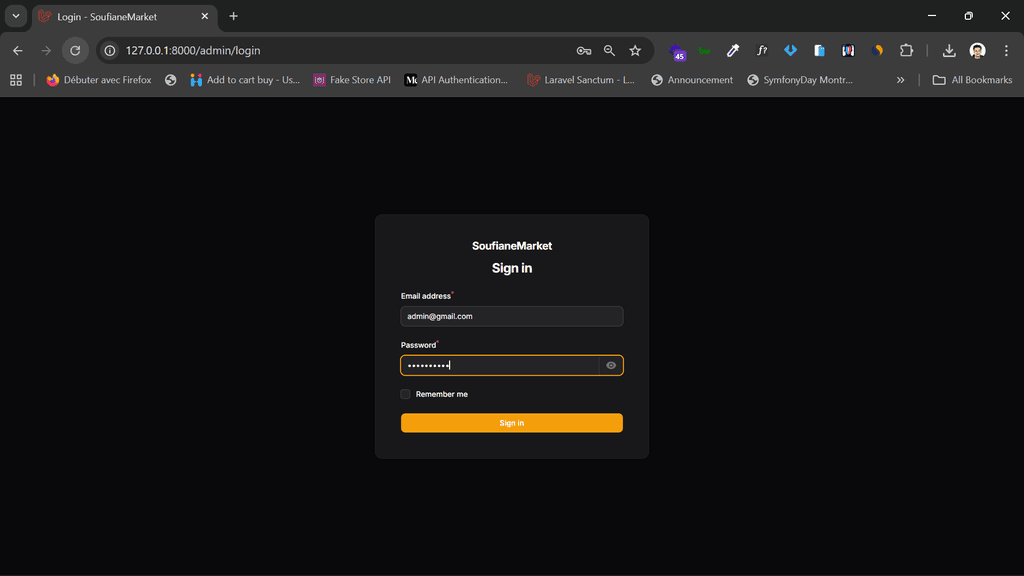Click the Password label

click(x=419, y=345)
